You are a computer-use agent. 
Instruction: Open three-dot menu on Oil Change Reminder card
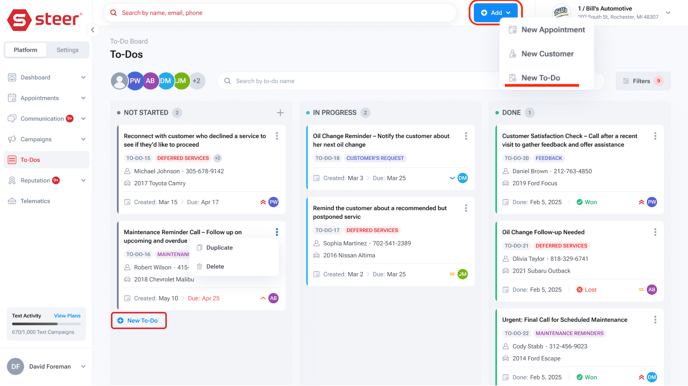click(466, 136)
